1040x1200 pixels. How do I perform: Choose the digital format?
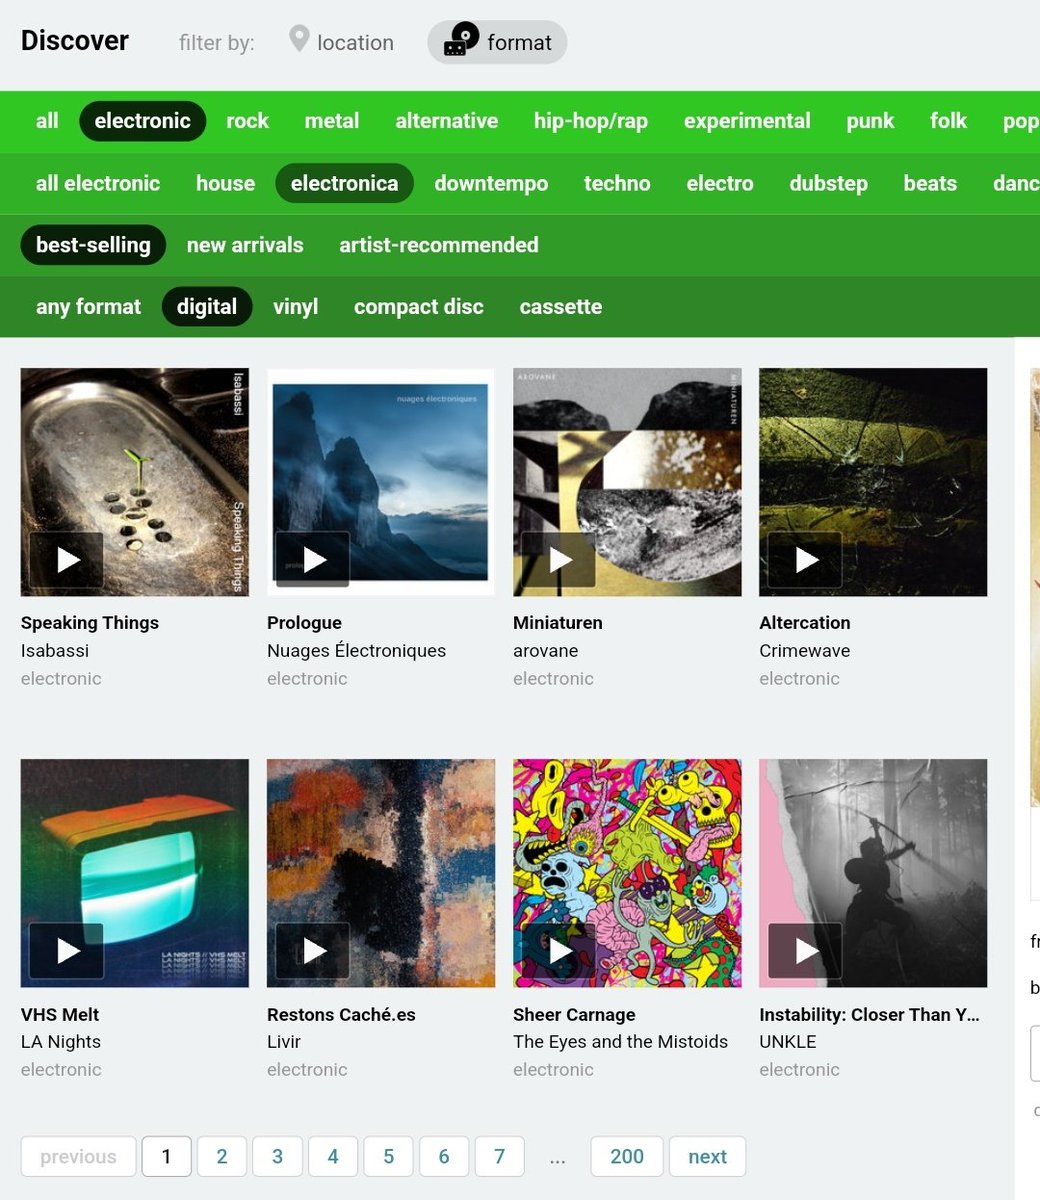207,307
